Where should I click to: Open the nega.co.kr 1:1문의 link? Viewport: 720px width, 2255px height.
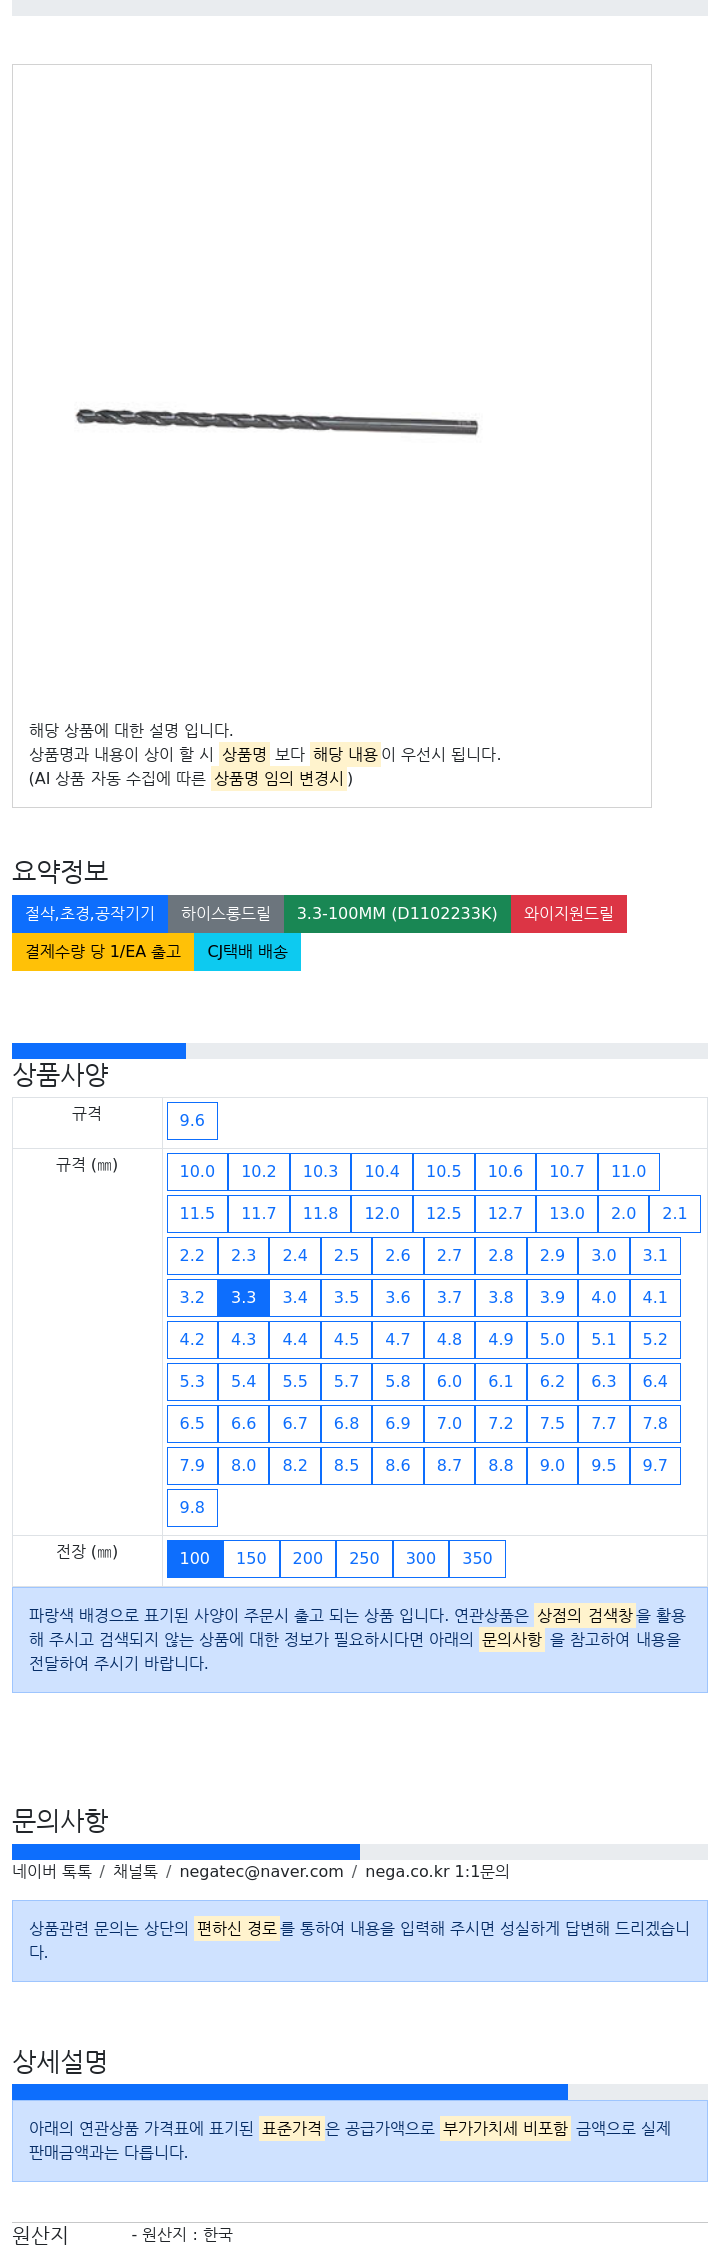437,1871
